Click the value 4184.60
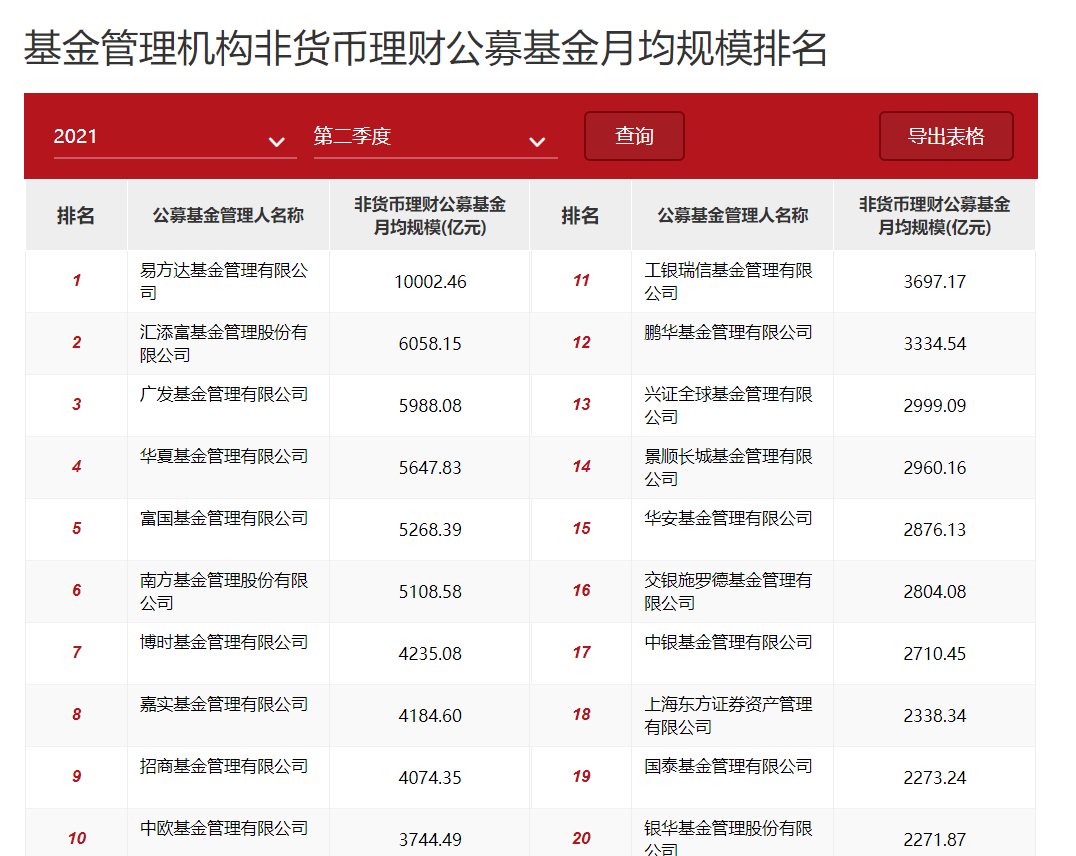This screenshot has width=1076, height=856. 430,716
